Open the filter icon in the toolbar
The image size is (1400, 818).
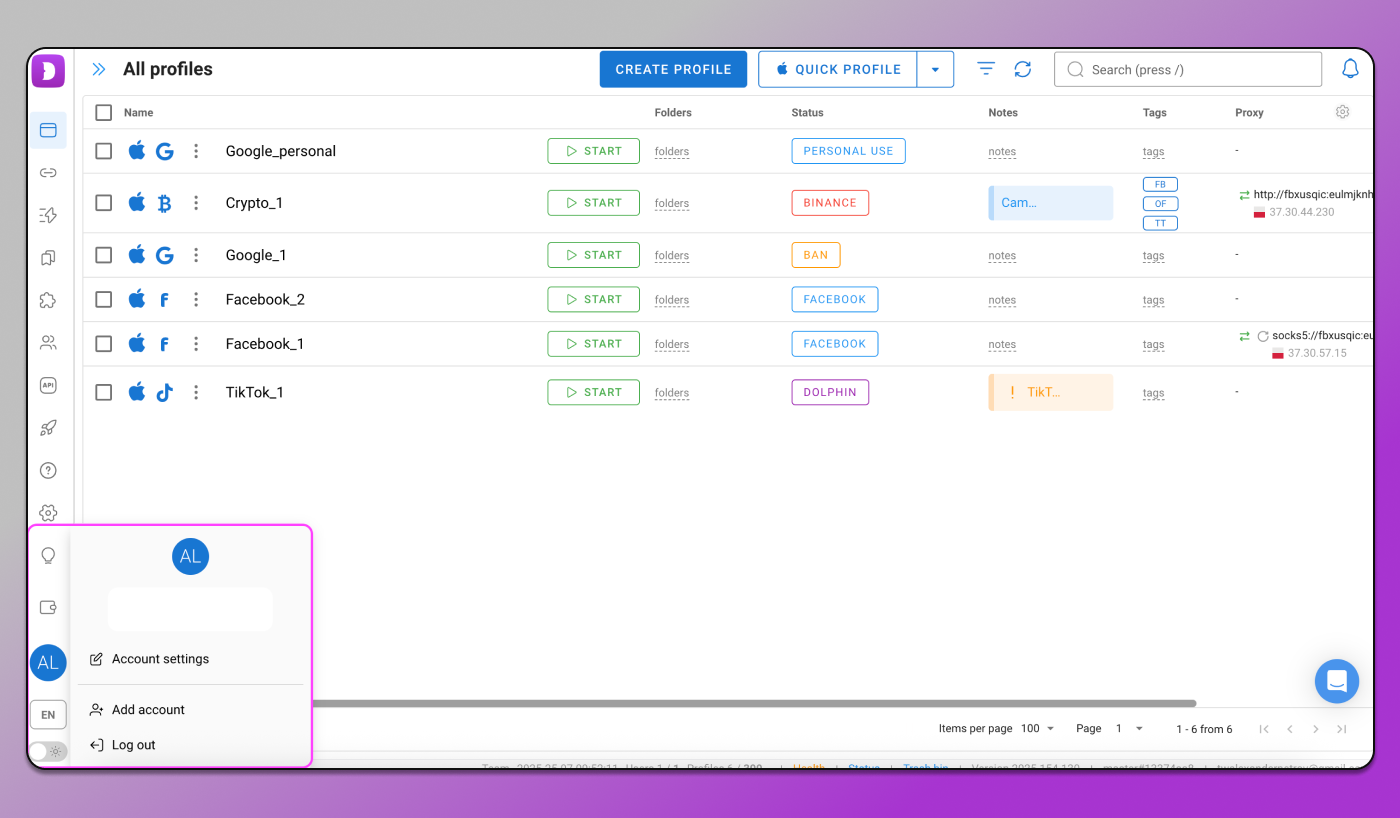pyautogui.click(x=986, y=69)
